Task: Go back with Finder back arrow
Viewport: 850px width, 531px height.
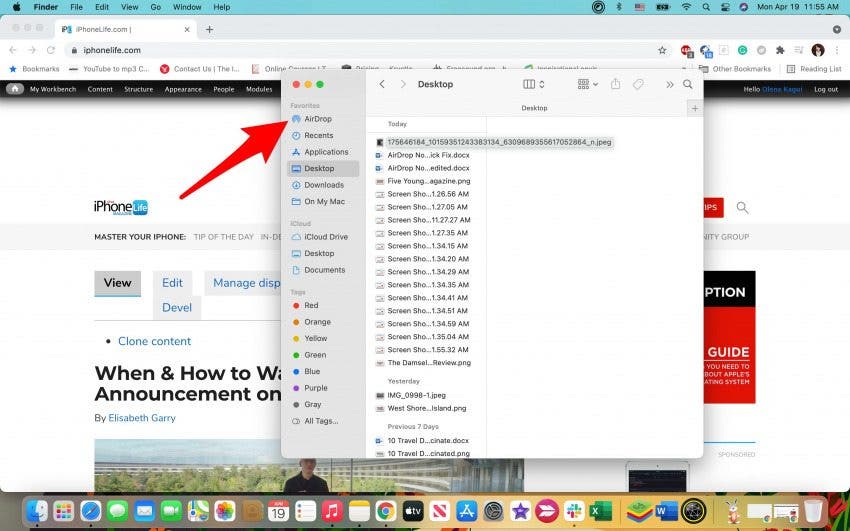Action: pyautogui.click(x=383, y=84)
